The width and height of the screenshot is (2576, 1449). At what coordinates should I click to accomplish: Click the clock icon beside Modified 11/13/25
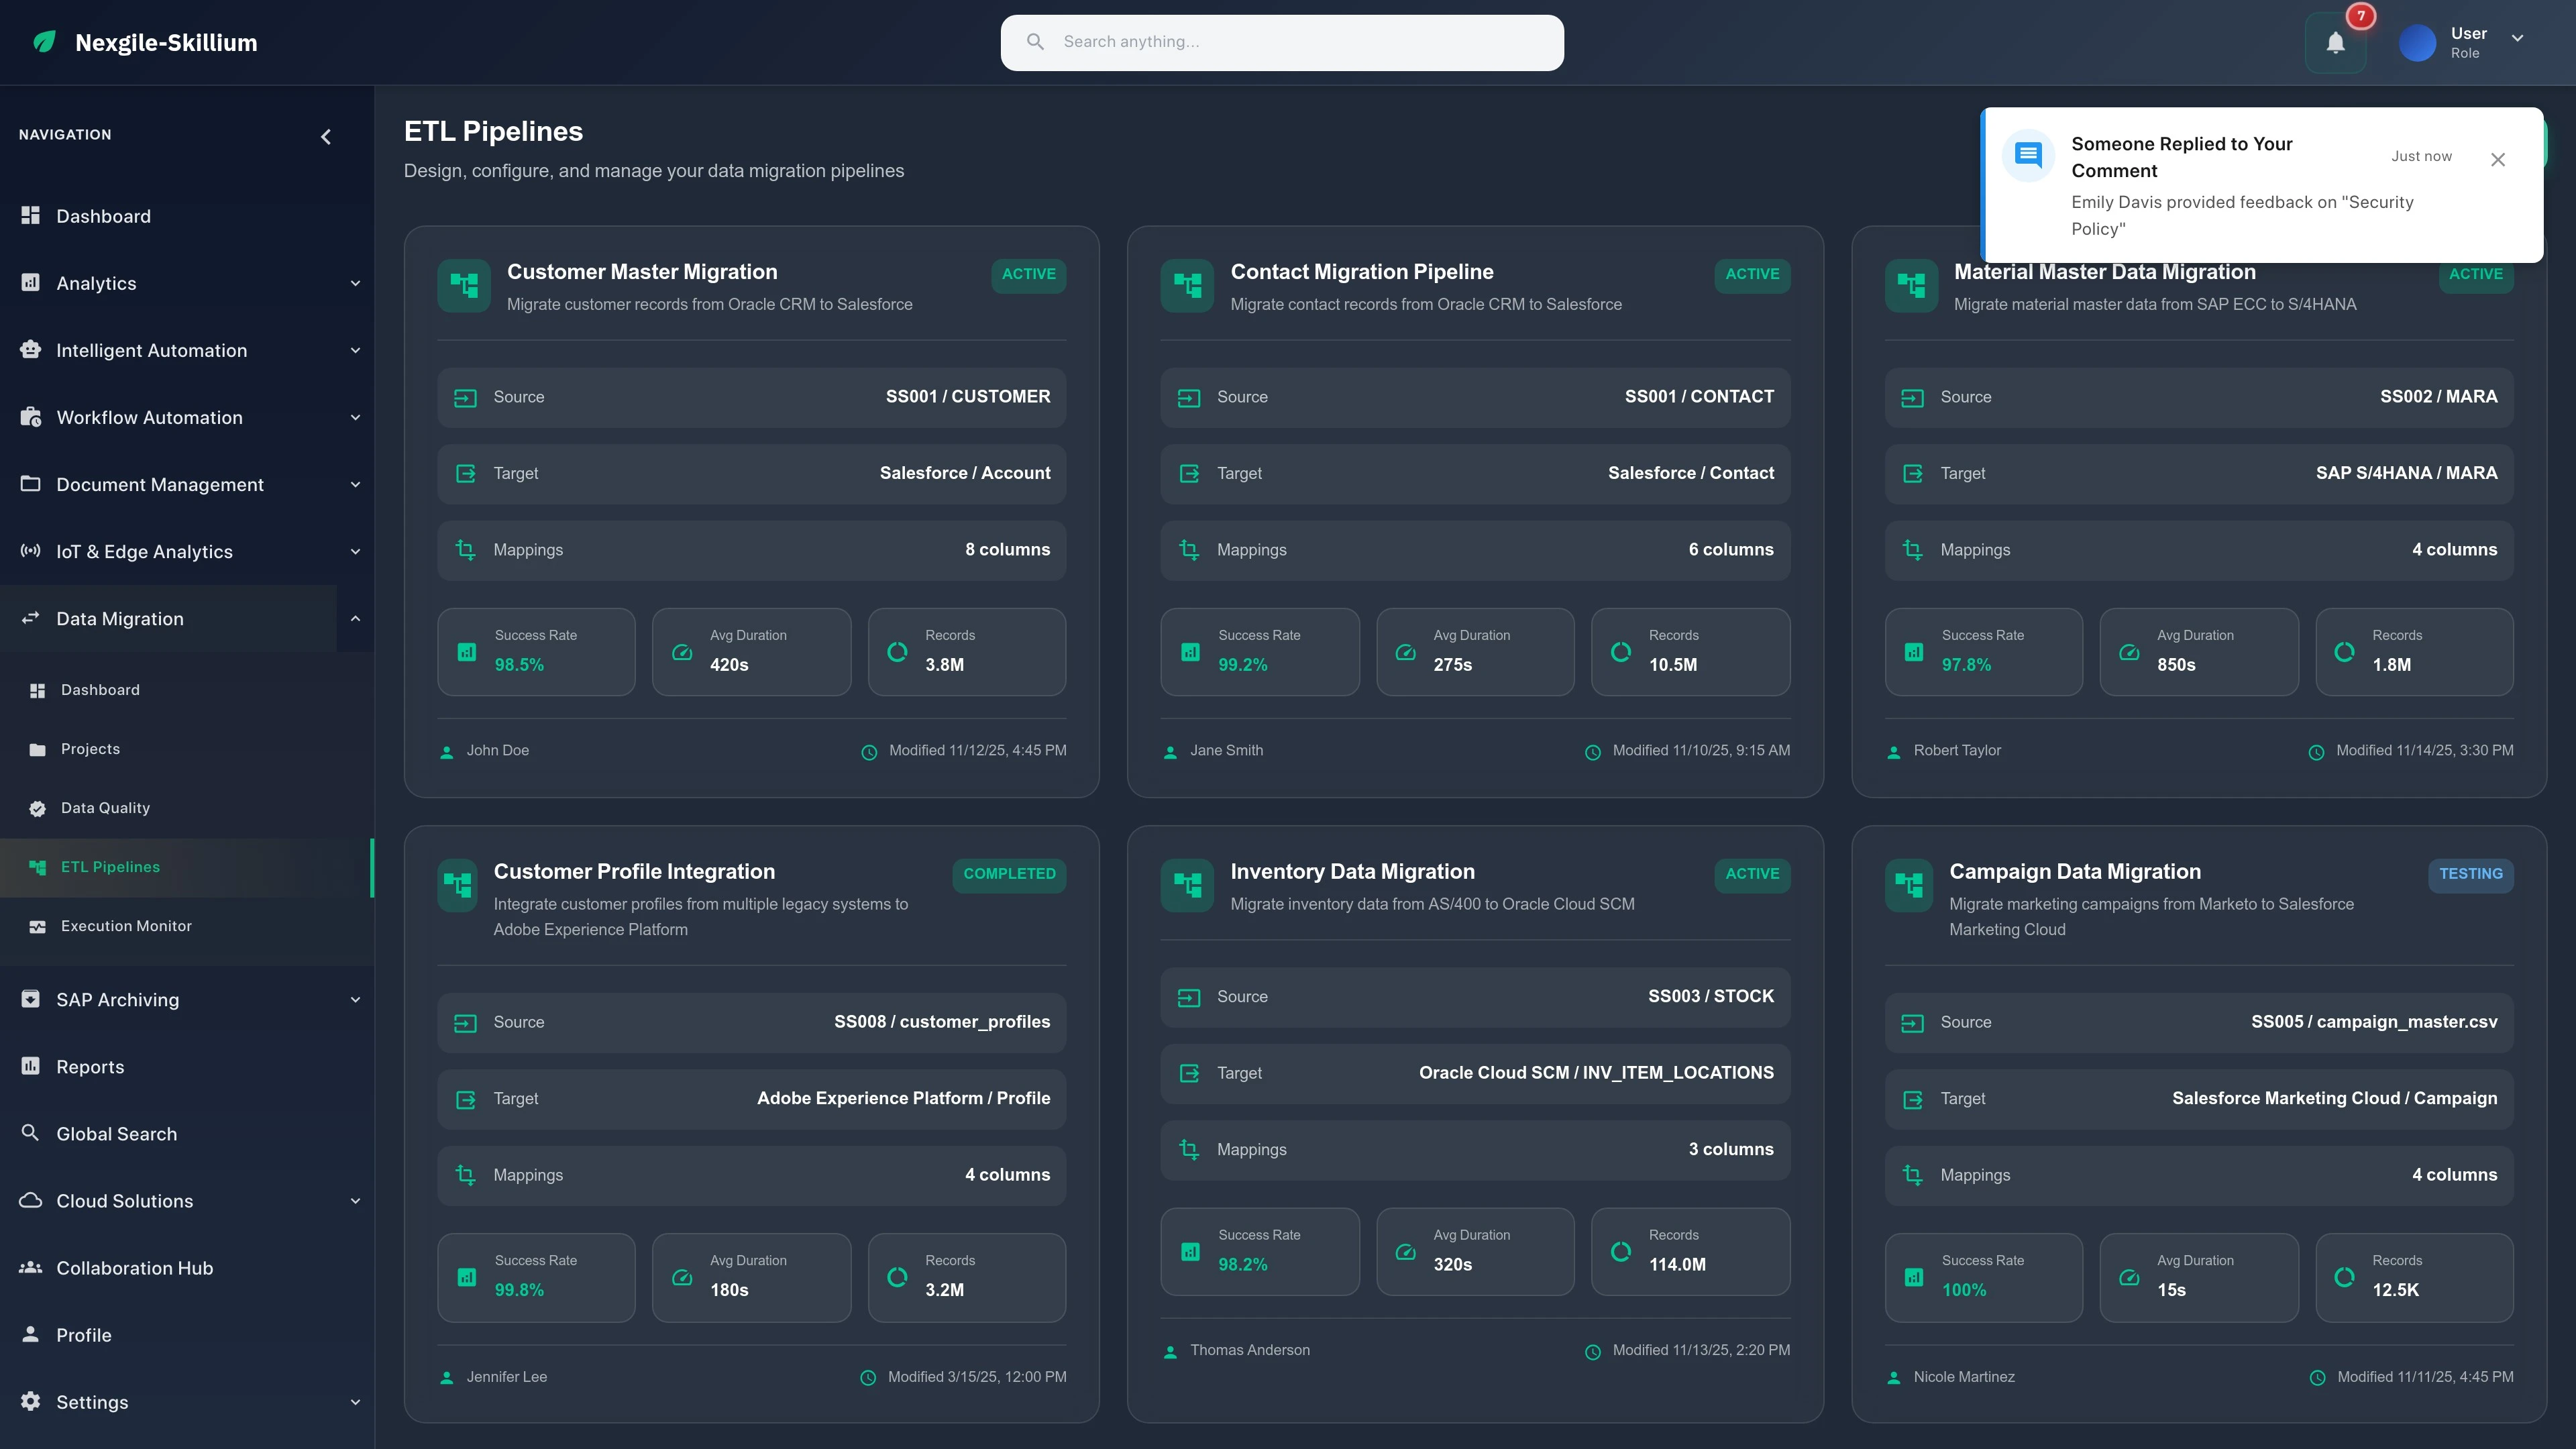[x=1593, y=1351]
